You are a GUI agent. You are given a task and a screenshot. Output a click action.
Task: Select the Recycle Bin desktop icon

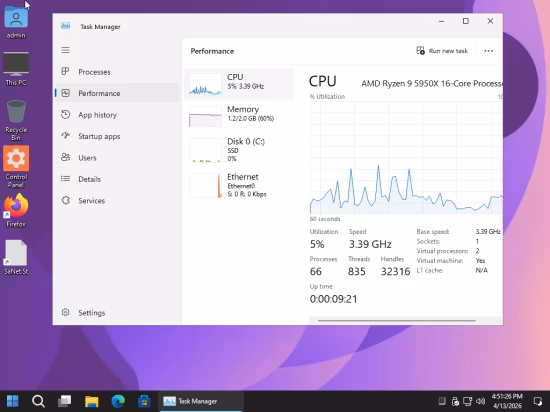click(16, 120)
